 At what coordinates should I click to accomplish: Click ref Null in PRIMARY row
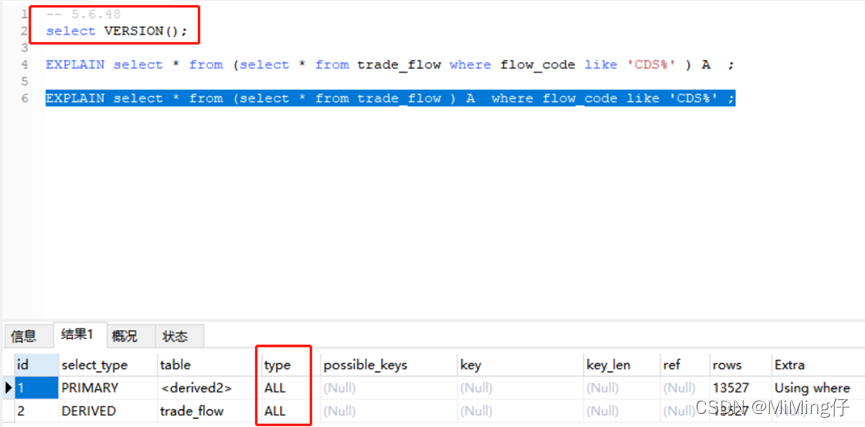pos(684,388)
